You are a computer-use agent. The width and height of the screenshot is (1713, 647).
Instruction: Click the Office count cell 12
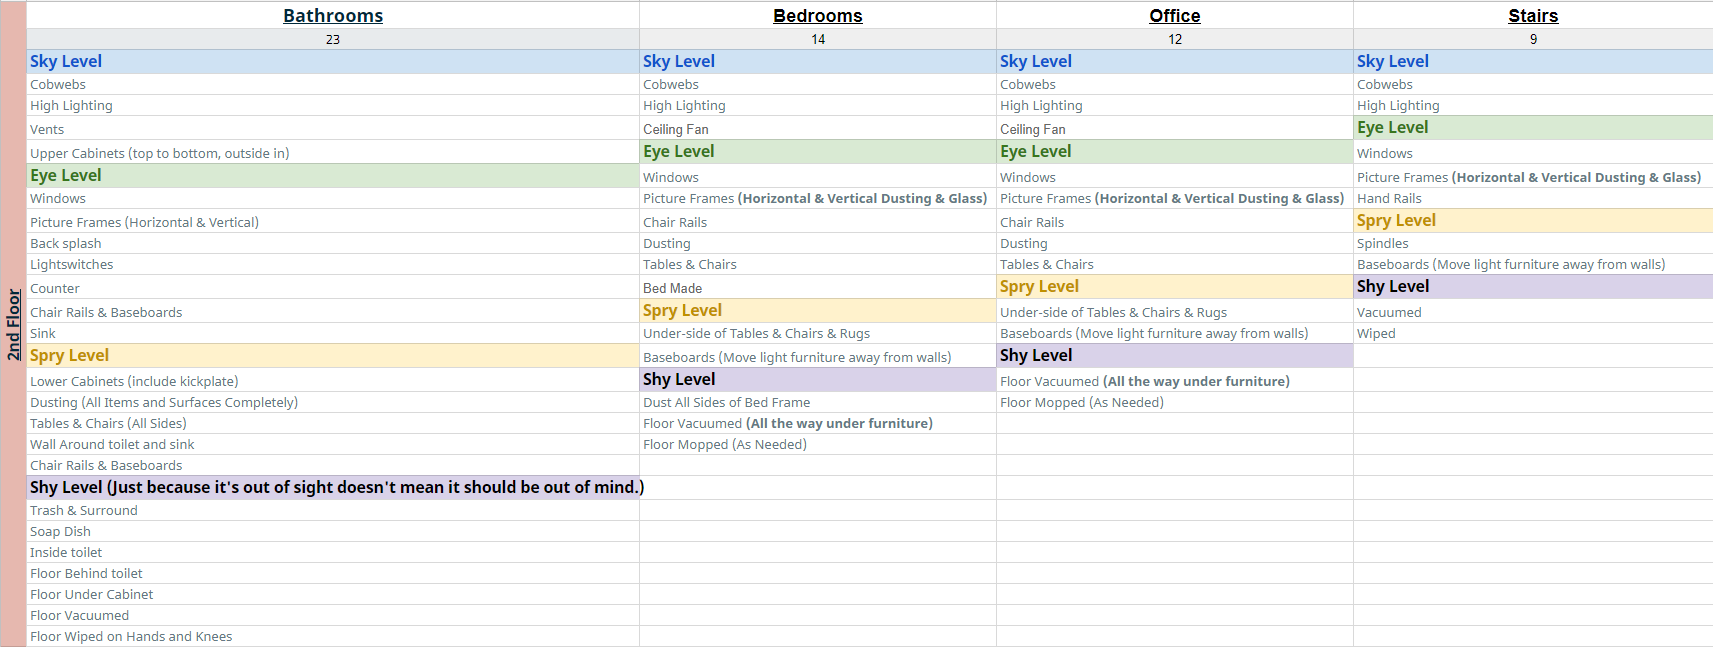[1175, 39]
